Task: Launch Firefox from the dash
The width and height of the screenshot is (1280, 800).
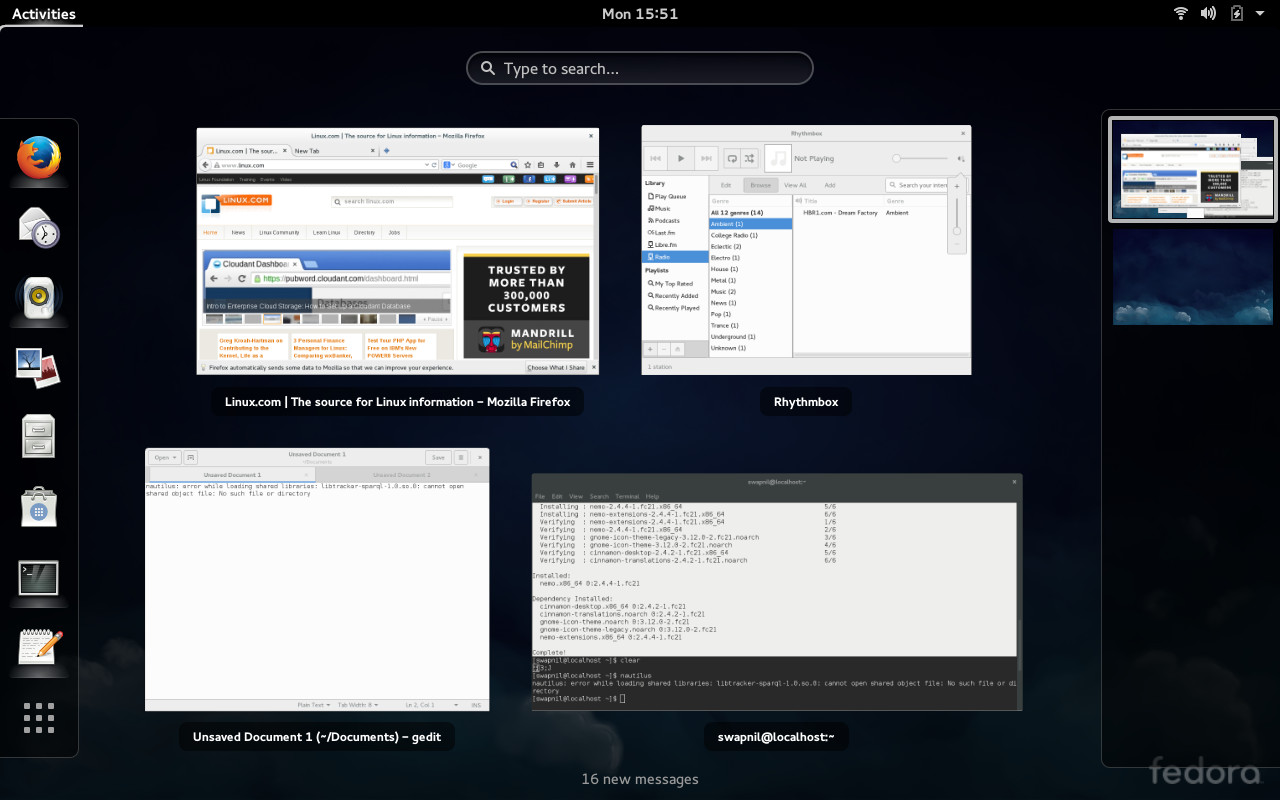Action: pos(39,158)
